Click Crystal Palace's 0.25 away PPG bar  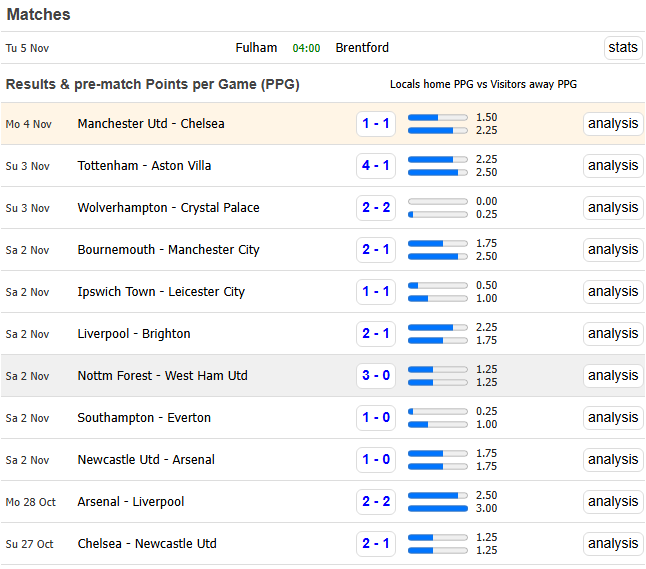(438, 215)
